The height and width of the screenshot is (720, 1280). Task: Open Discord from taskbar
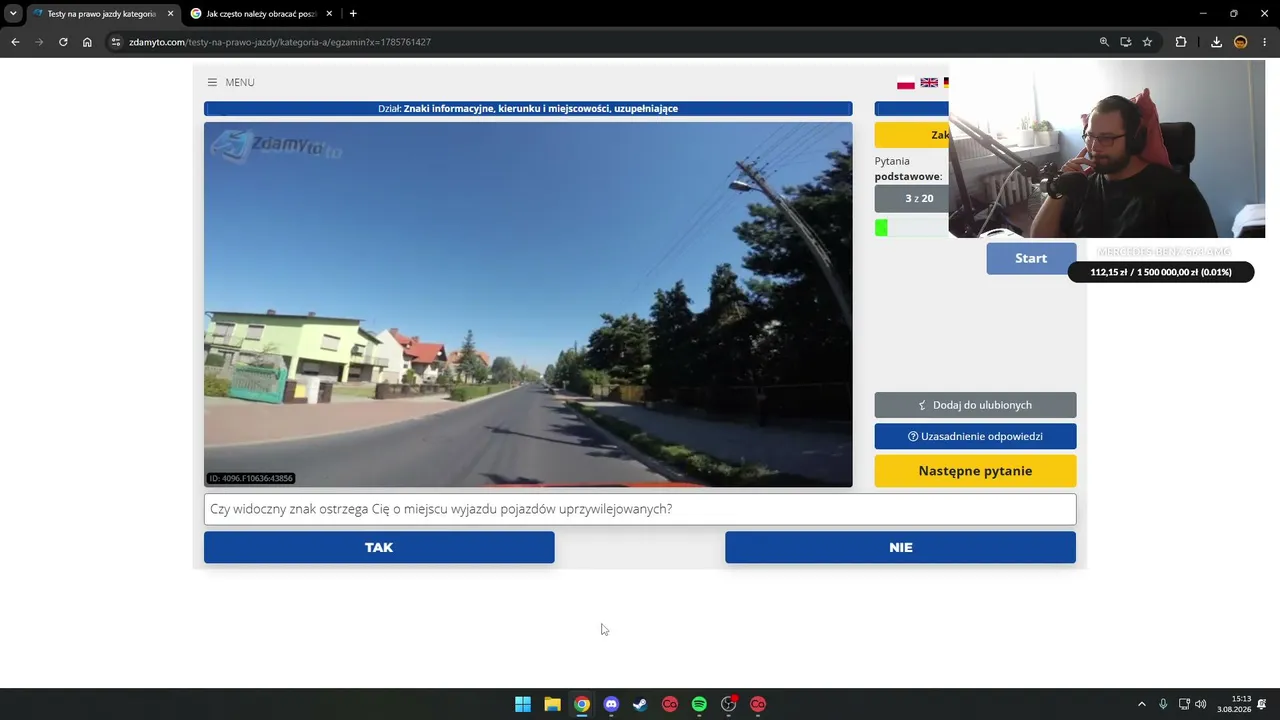coord(611,704)
